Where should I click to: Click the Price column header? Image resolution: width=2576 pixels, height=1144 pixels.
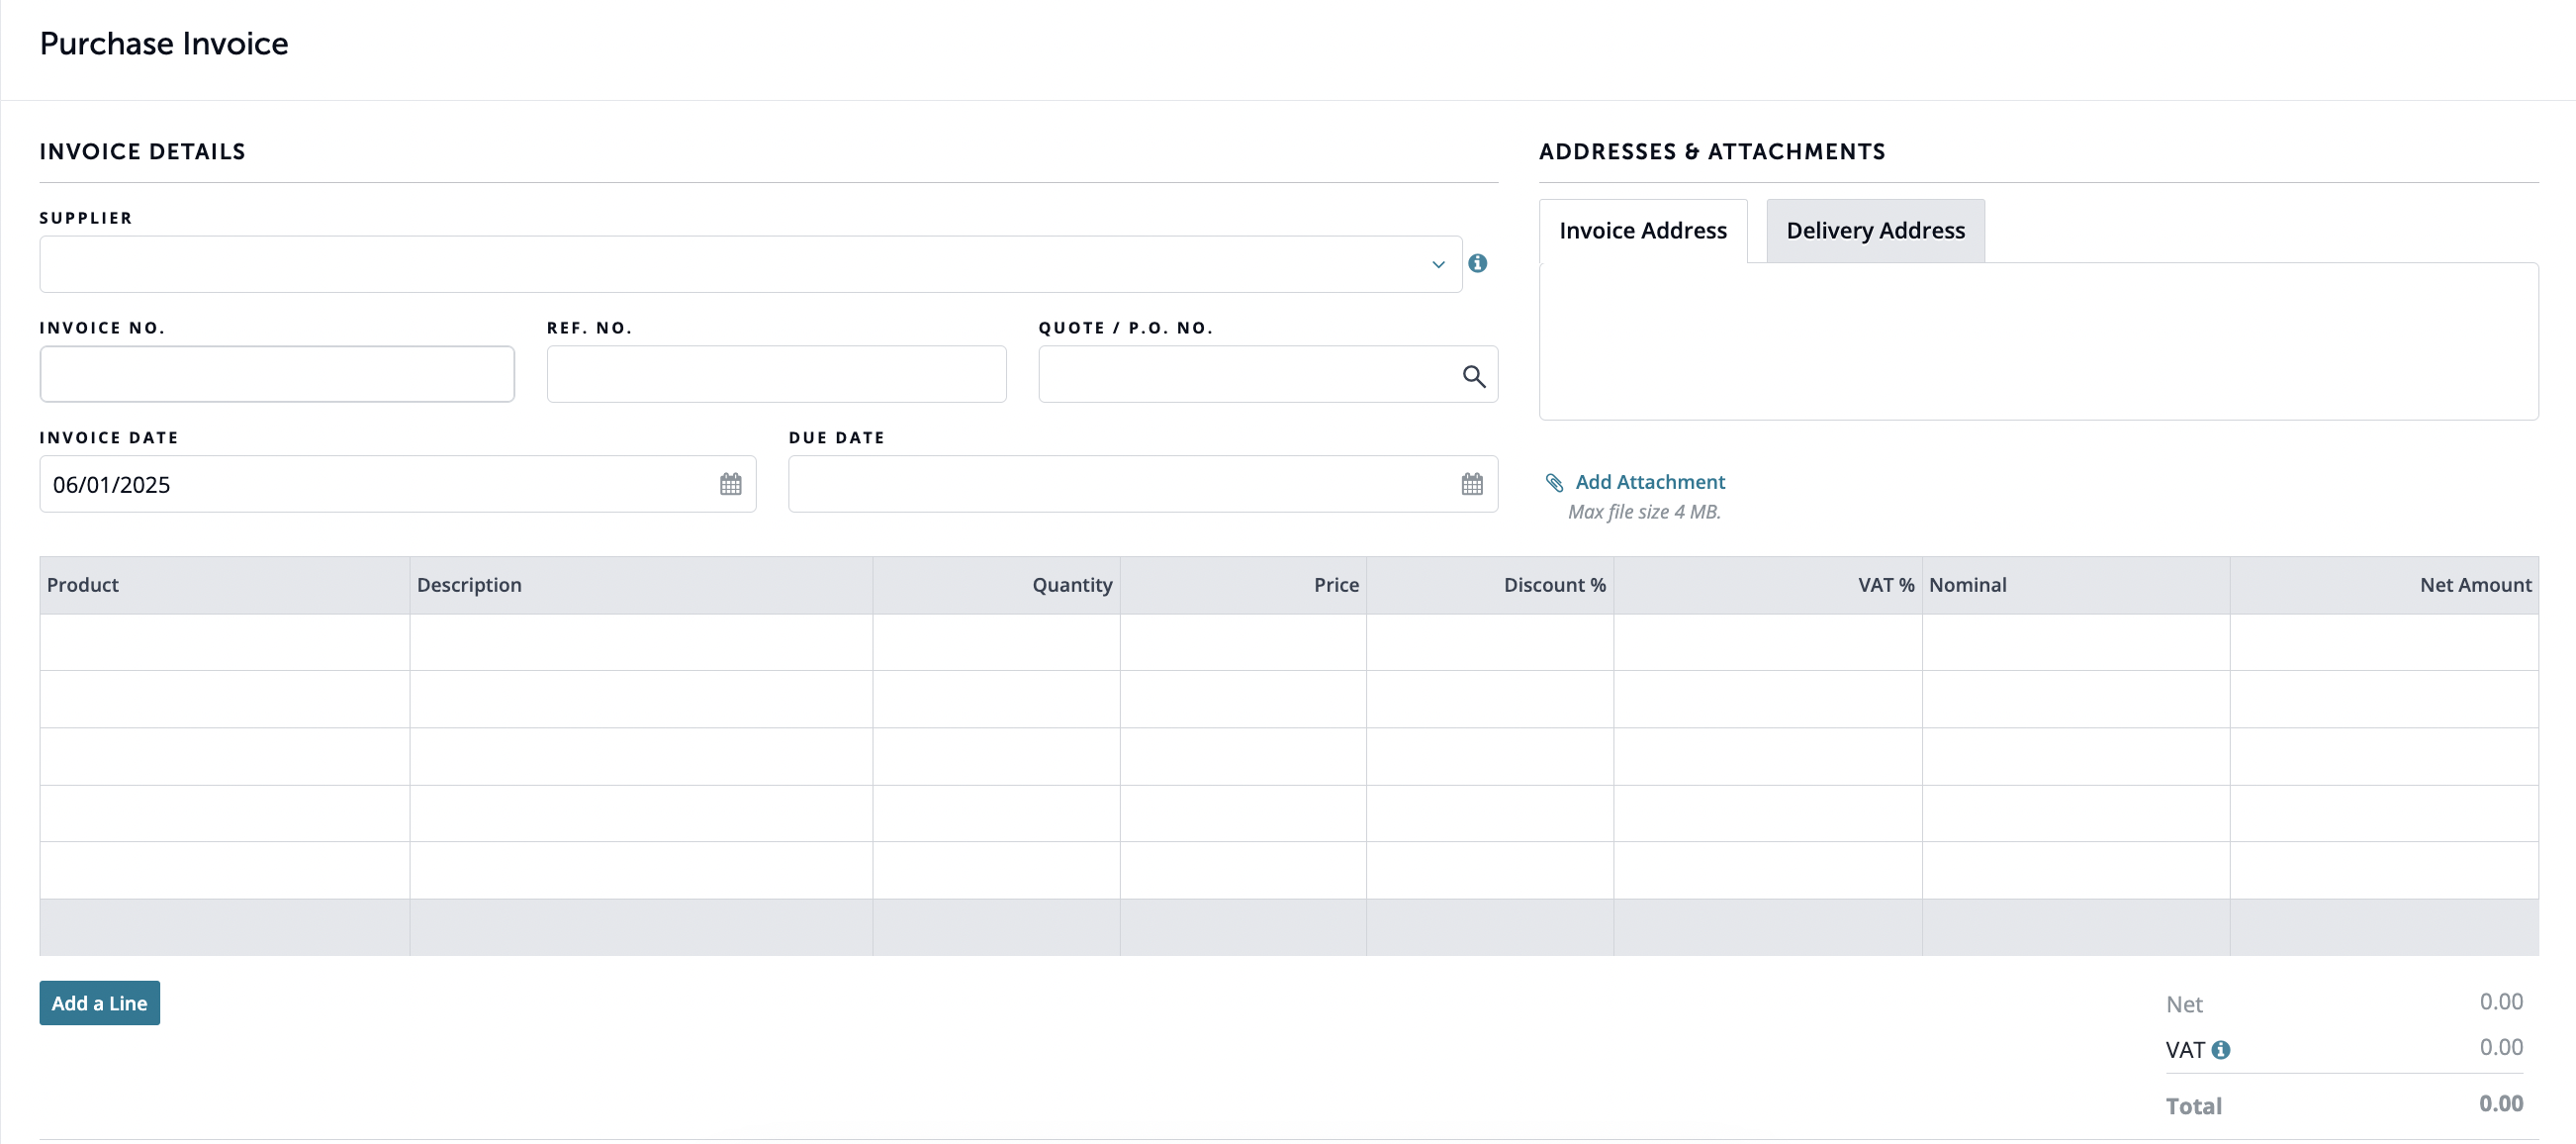pos(1243,585)
